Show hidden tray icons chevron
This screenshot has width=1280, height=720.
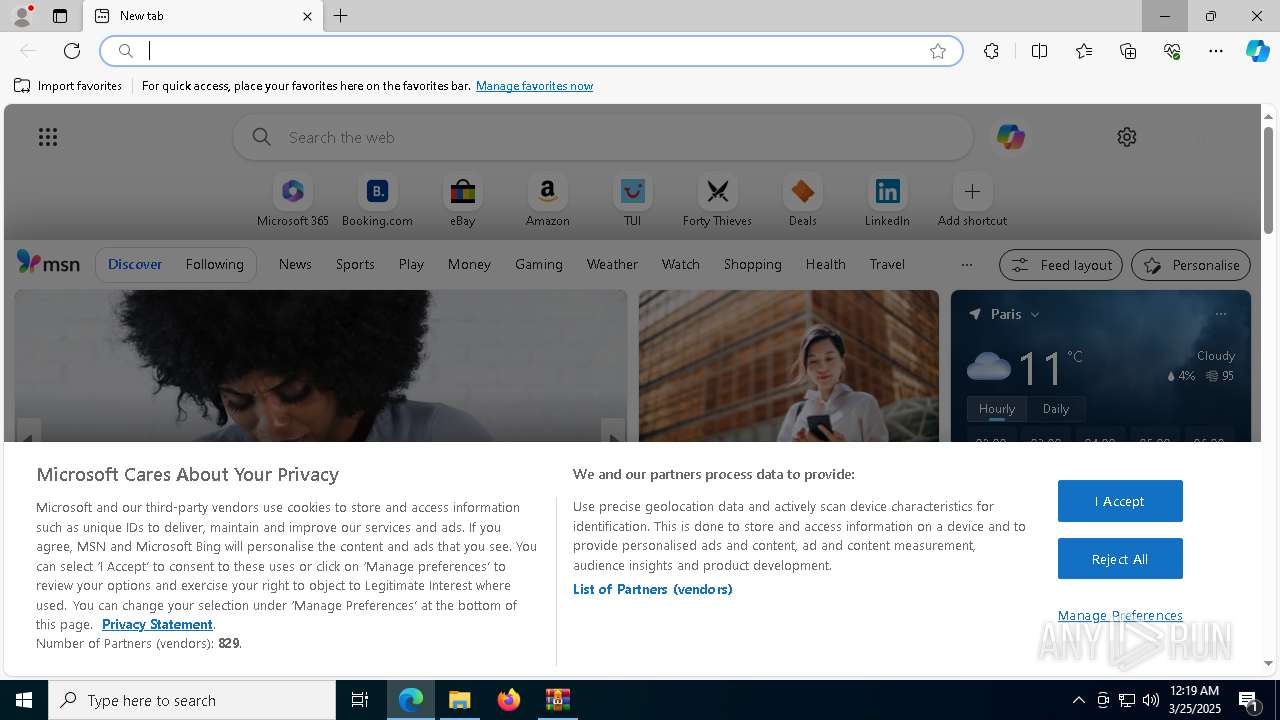pyautogui.click(x=1078, y=700)
